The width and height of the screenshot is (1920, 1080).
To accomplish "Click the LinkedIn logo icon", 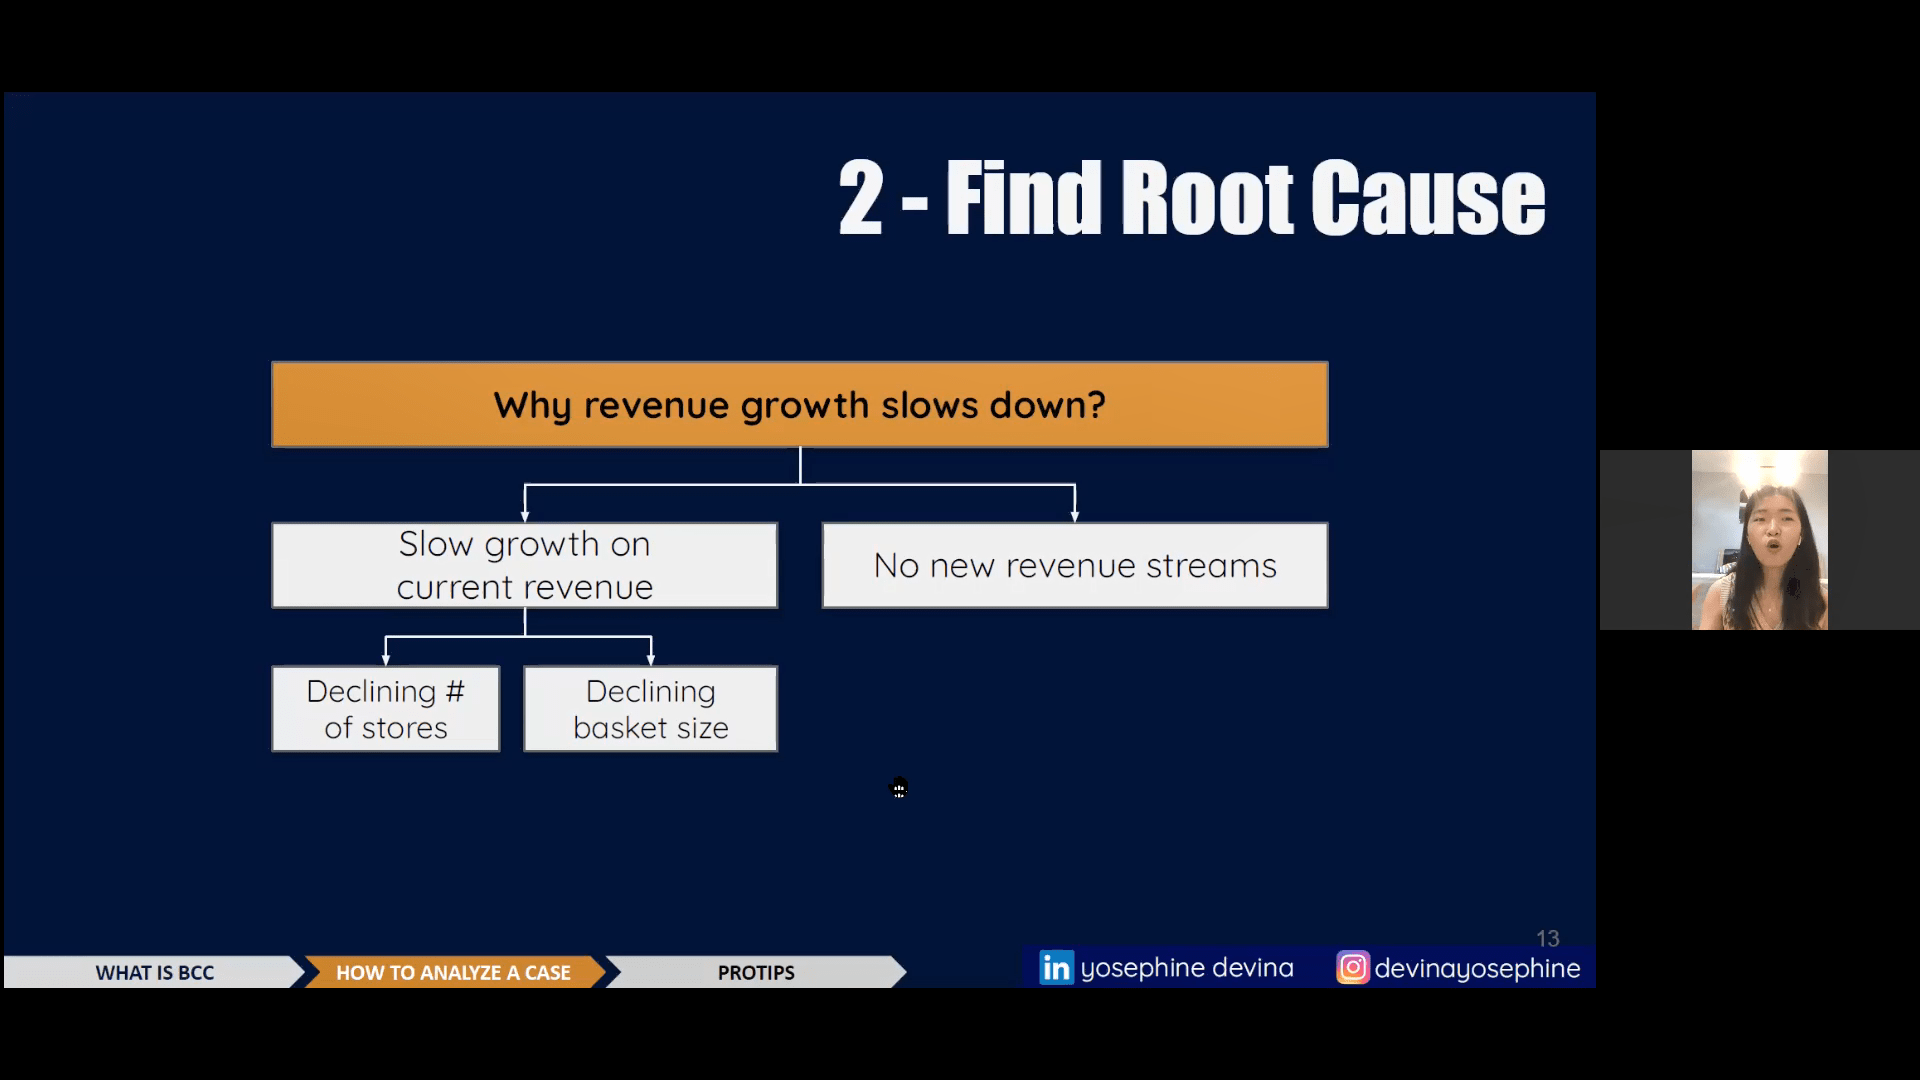I will coord(1056,968).
